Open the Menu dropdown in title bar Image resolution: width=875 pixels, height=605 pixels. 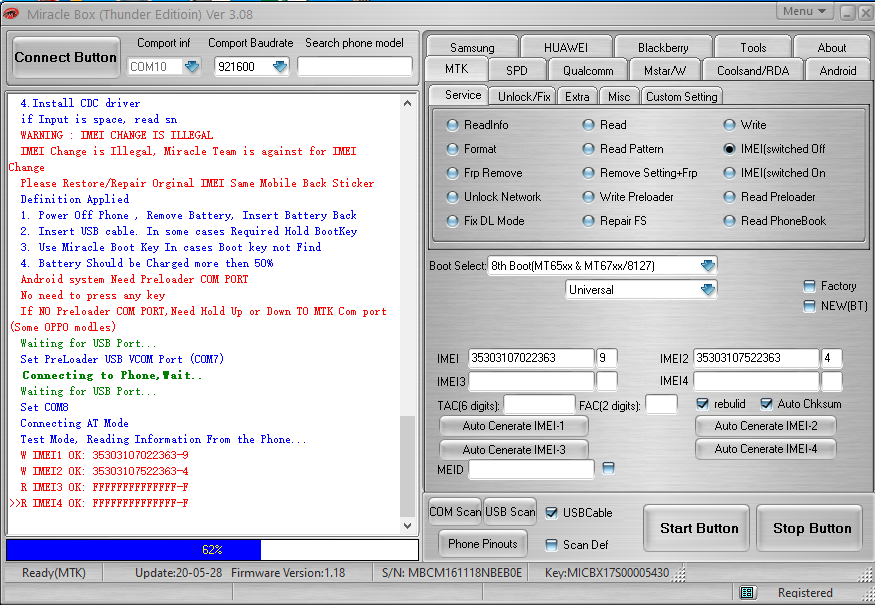(x=804, y=12)
